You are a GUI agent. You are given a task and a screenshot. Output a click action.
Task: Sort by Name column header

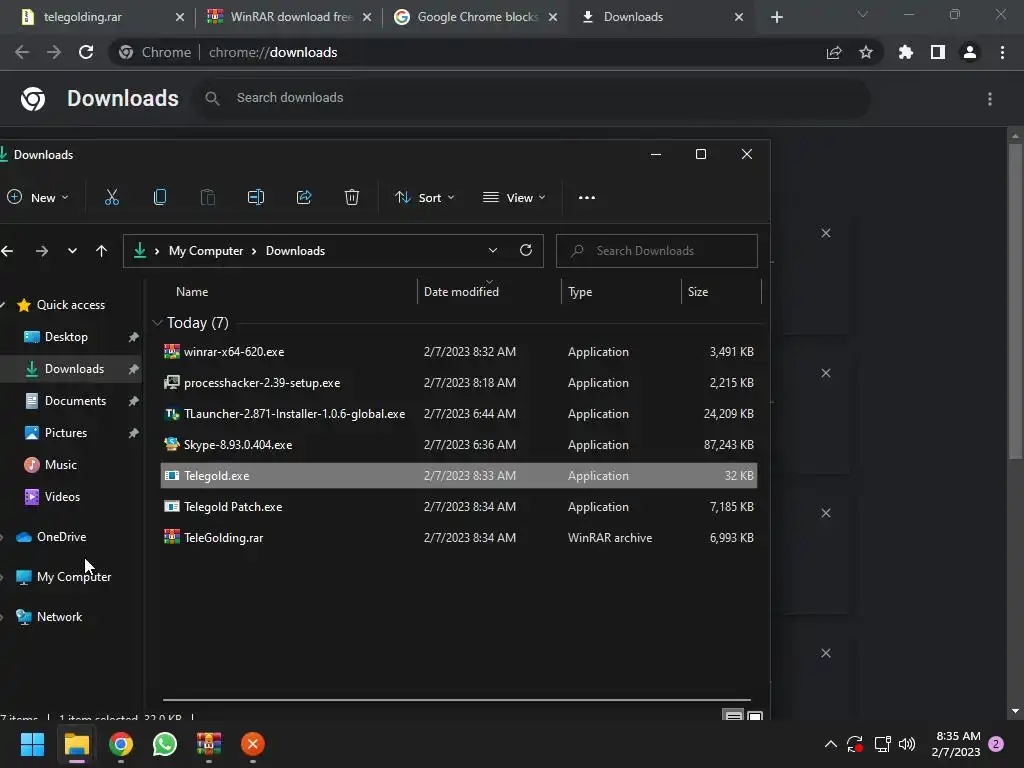tap(192, 292)
